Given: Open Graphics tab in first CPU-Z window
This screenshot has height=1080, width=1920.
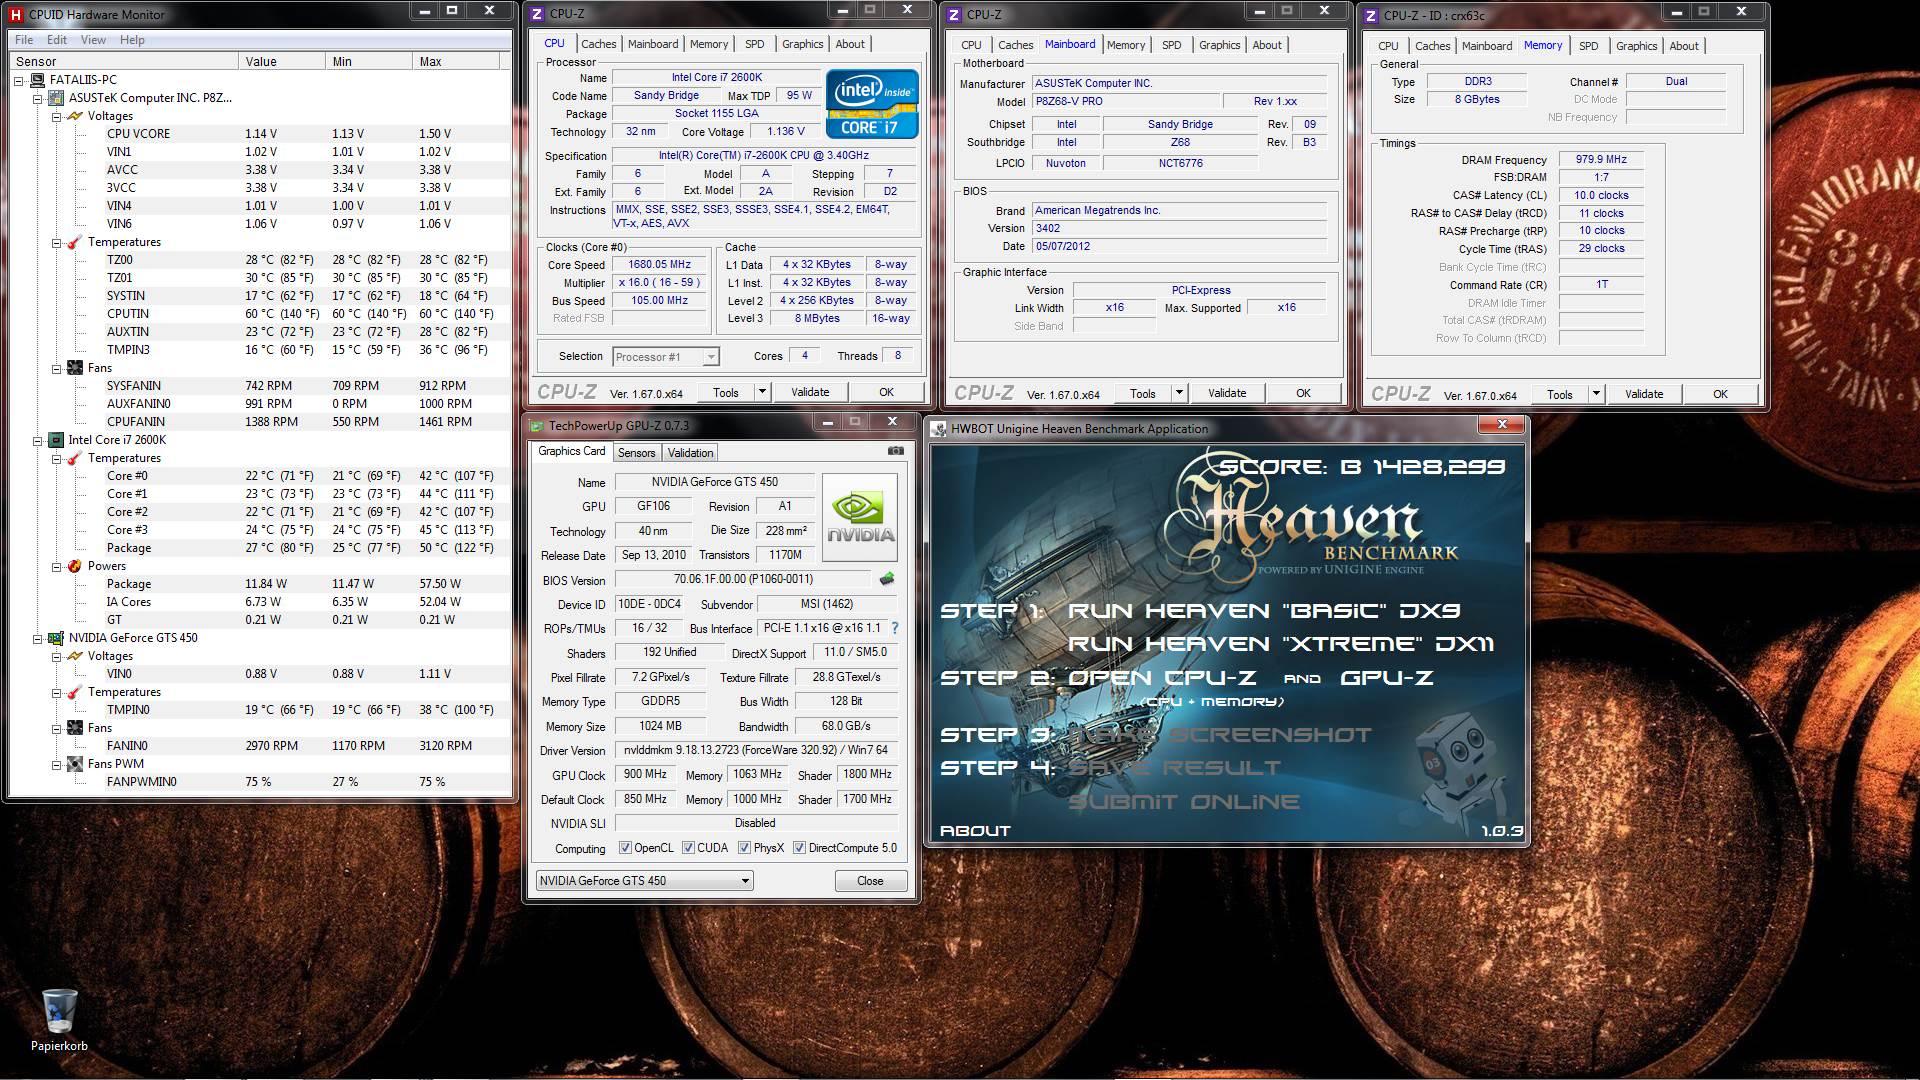Looking at the screenshot, I should (x=802, y=44).
